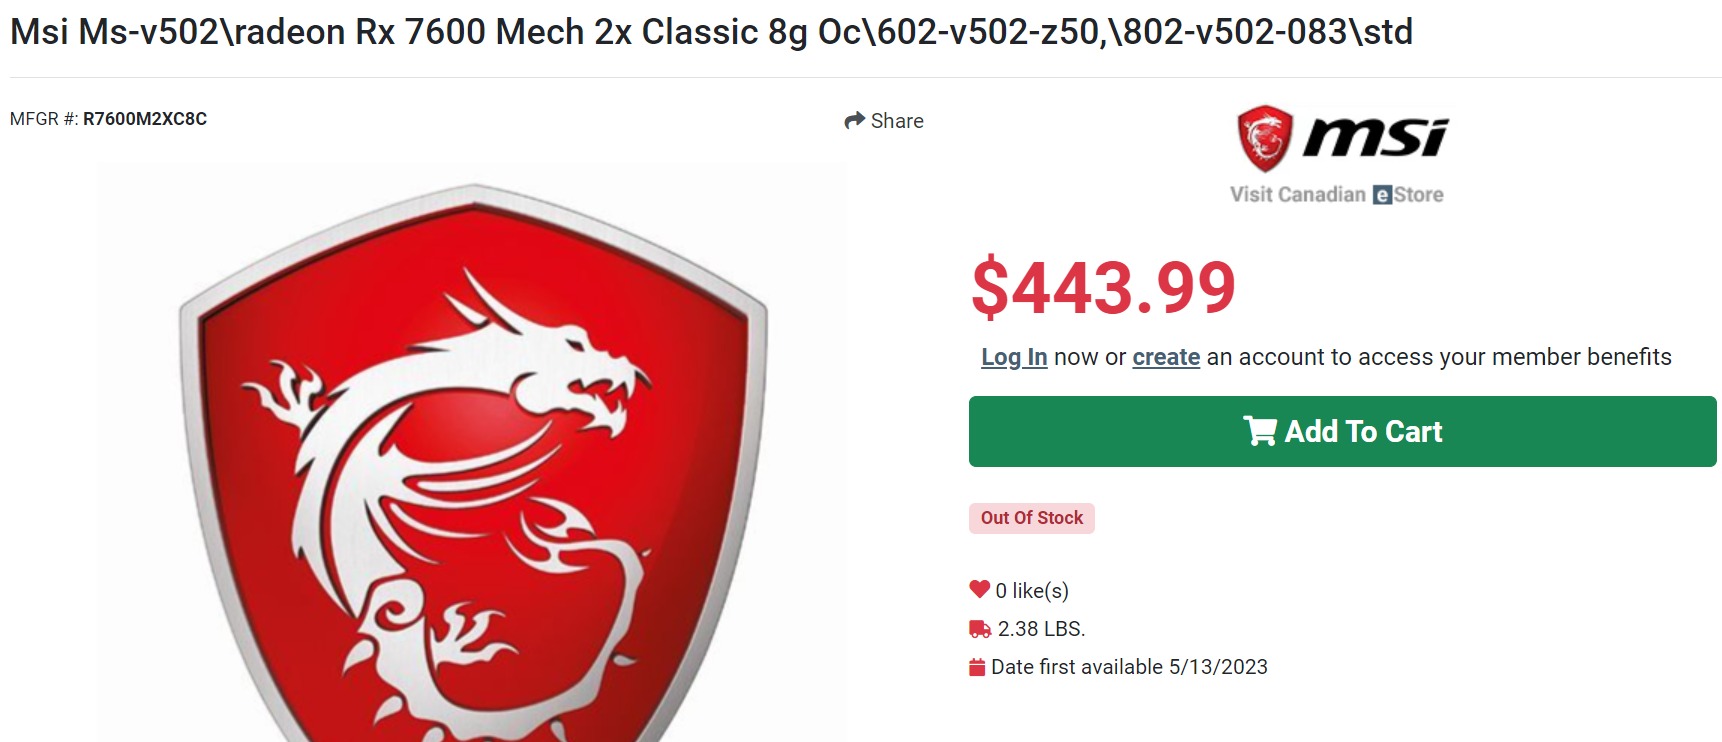Follow the Log In link
Screen dimensions: 1722x742
pos(1014,357)
